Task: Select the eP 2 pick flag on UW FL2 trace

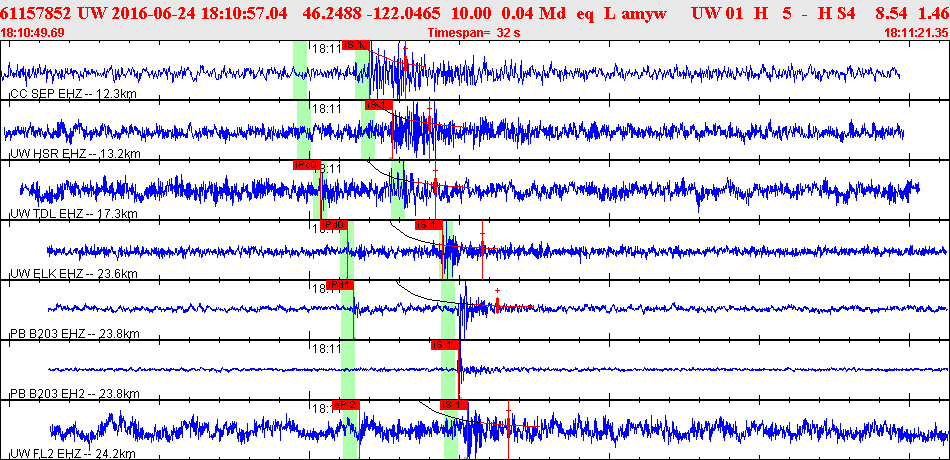Action: (x=347, y=405)
